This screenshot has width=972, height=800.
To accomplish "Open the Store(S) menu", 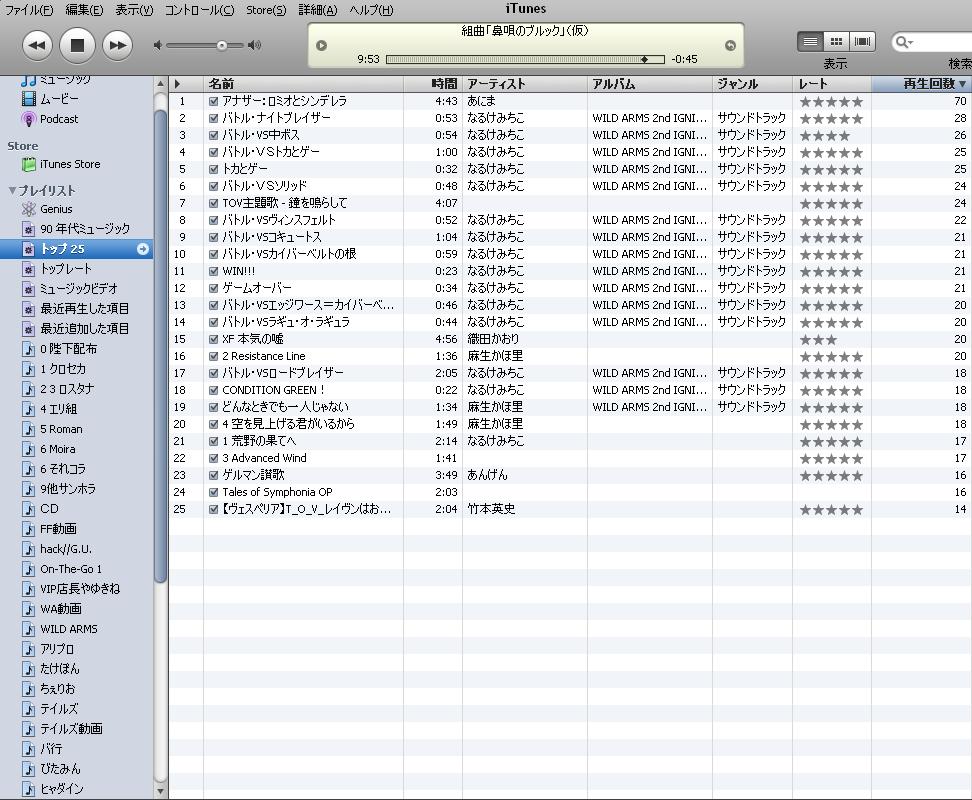I will point(266,10).
